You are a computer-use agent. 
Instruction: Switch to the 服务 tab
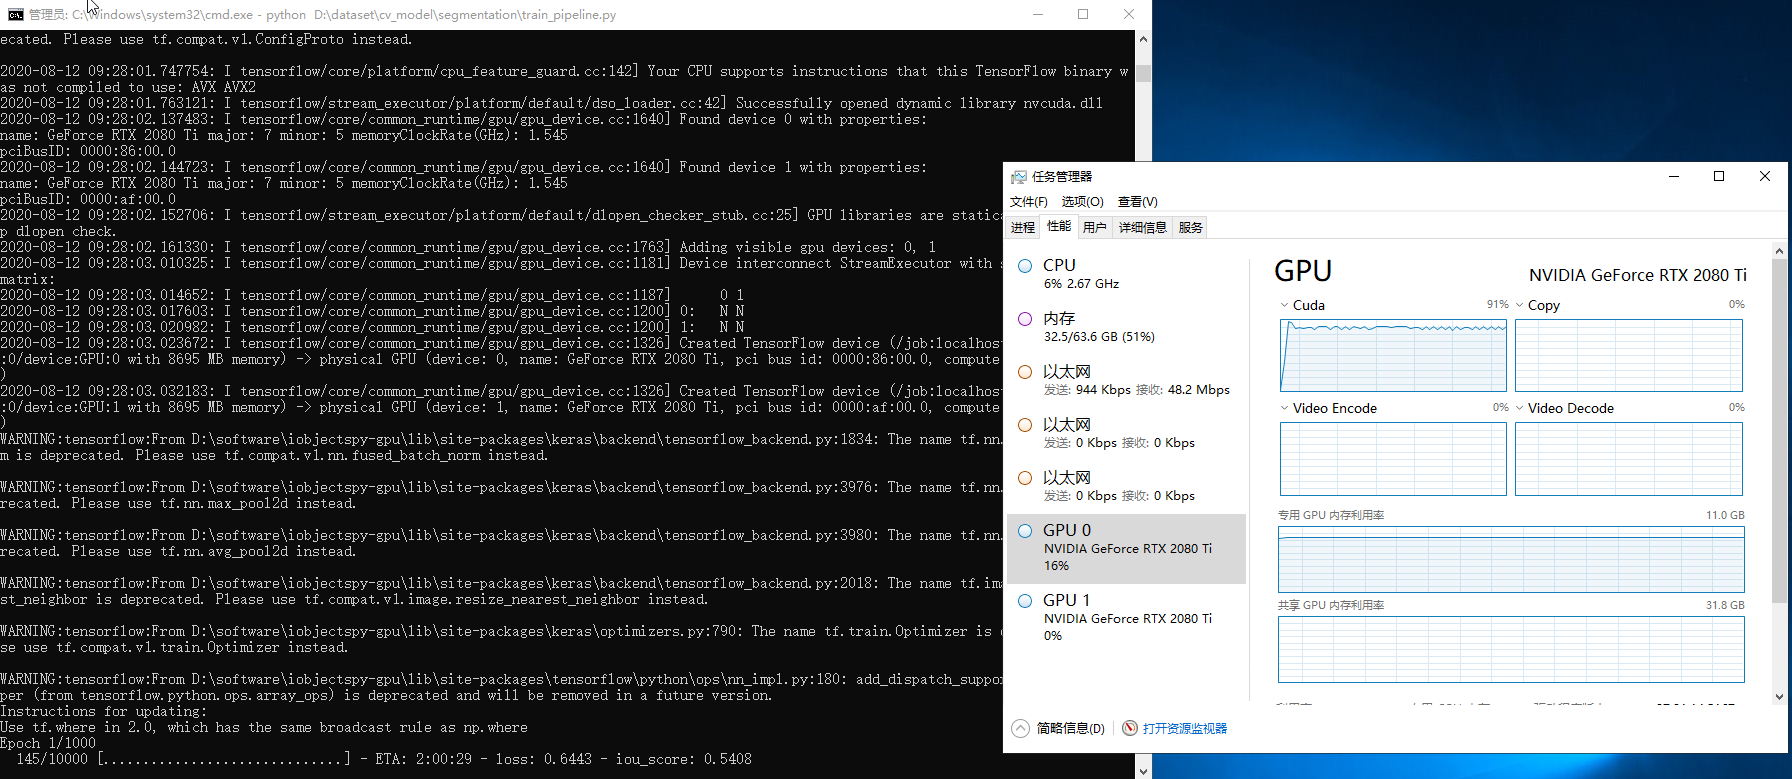pos(1191,228)
